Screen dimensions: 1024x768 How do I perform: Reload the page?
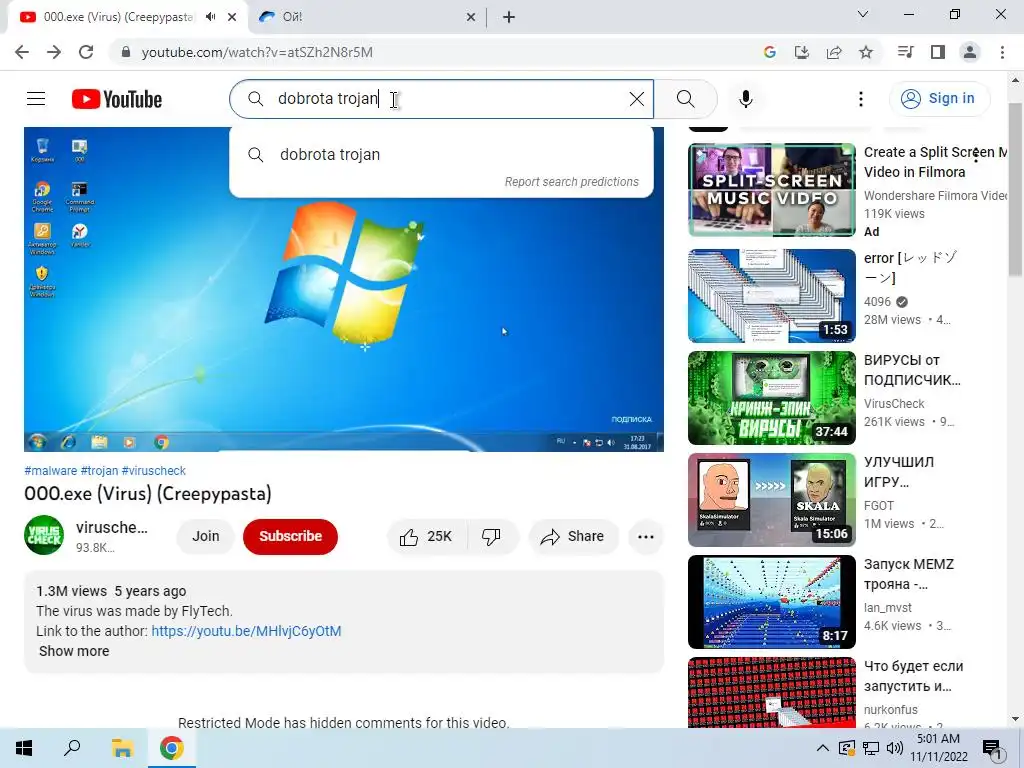86,52
